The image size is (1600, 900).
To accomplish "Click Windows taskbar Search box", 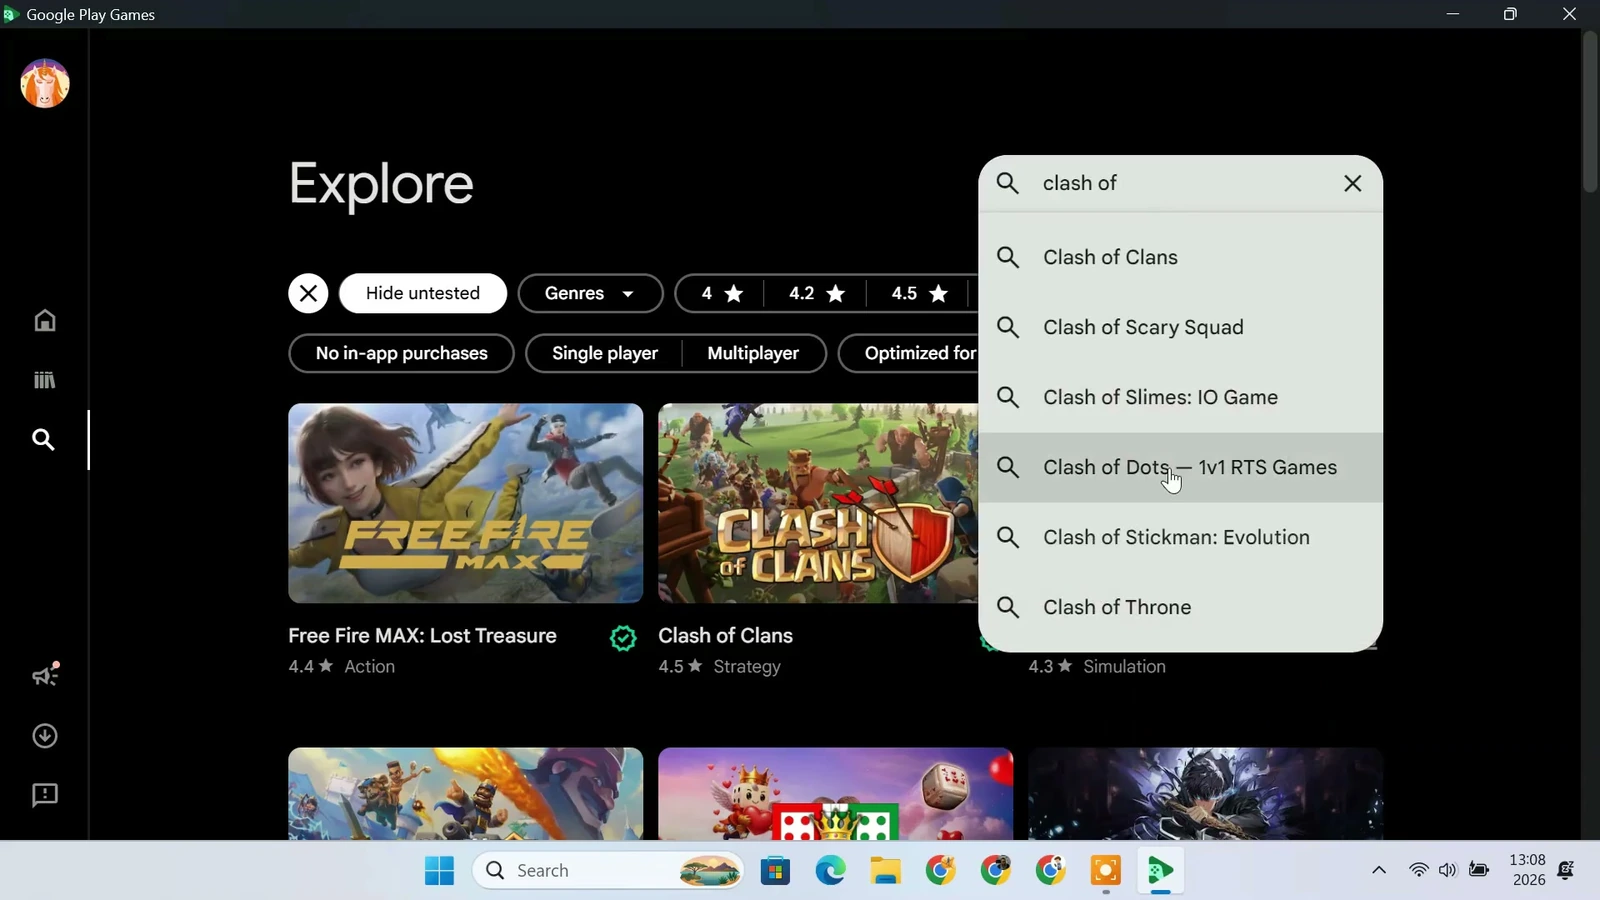I will [608, 871].
